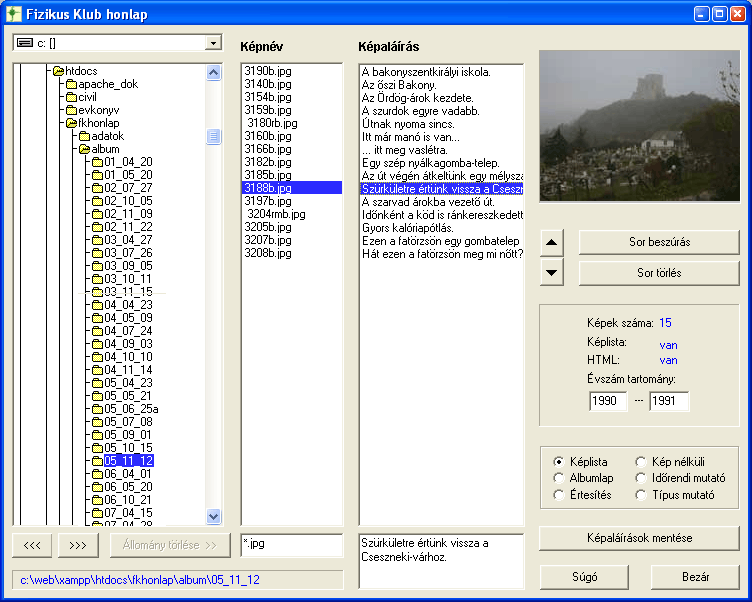Select the Képlista radio button

tap(558, 462)
